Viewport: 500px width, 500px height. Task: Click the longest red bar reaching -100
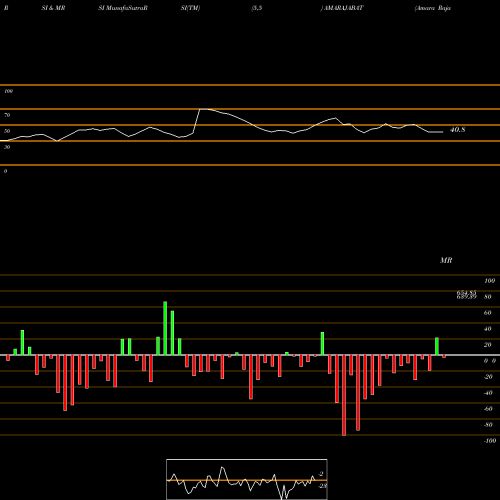[344, 395]
